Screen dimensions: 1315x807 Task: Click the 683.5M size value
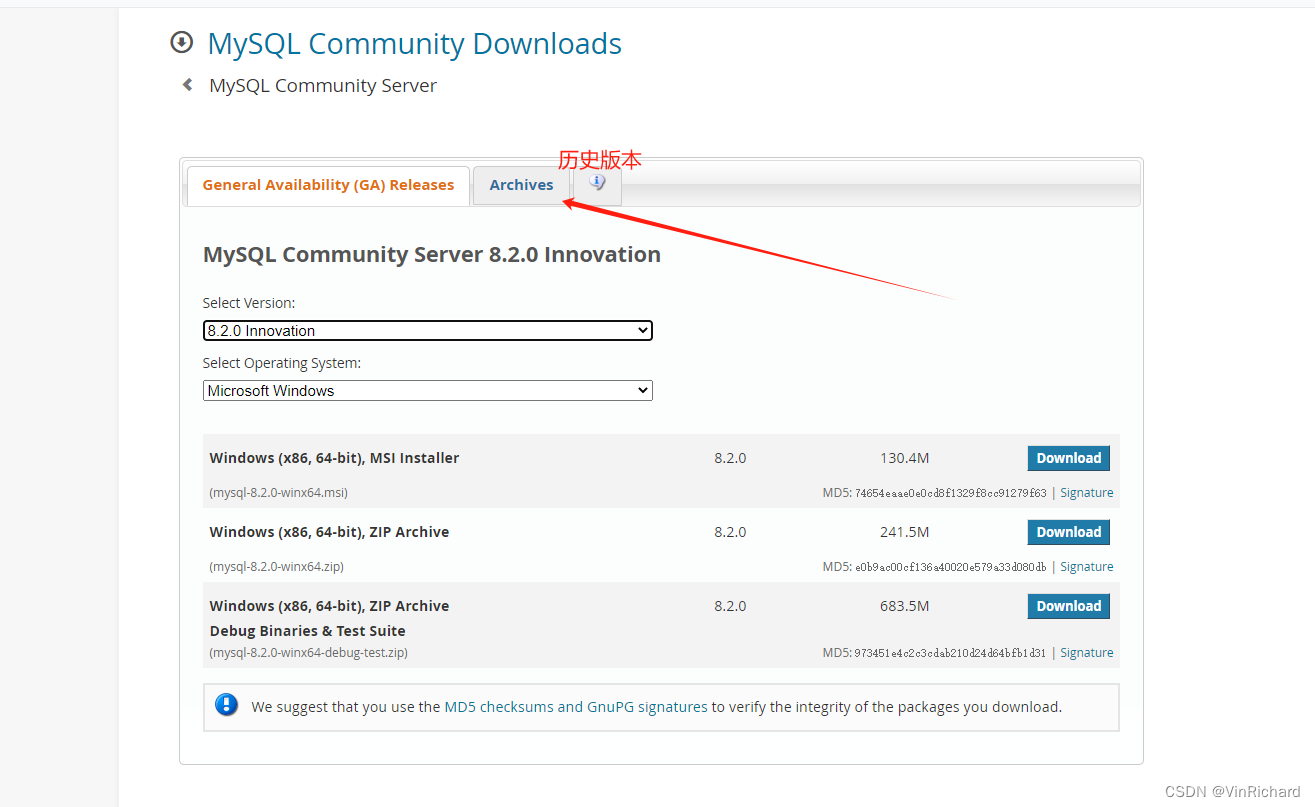904,606
